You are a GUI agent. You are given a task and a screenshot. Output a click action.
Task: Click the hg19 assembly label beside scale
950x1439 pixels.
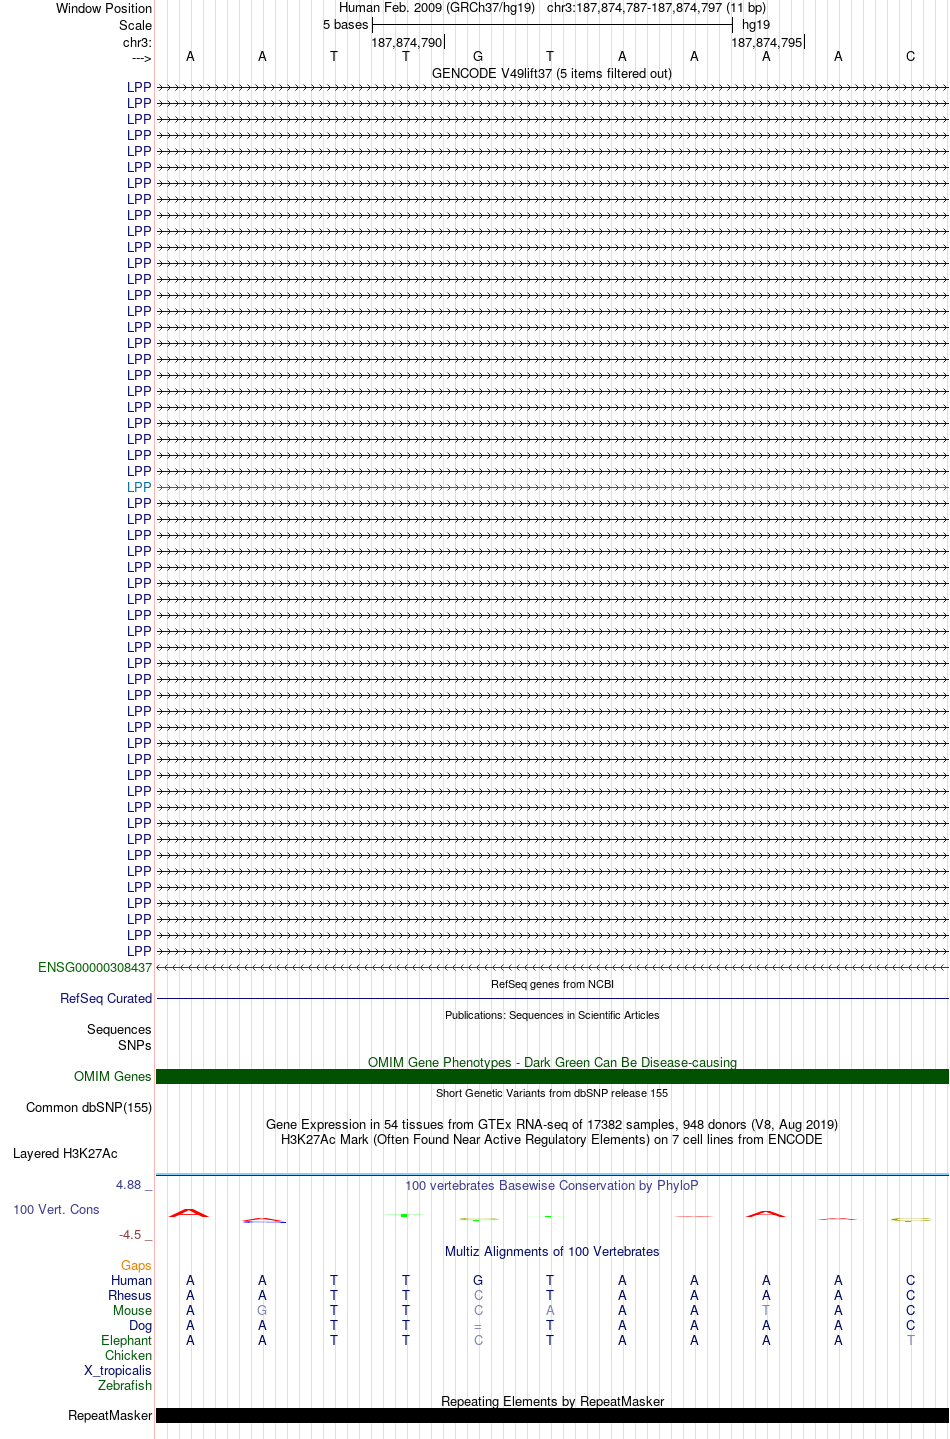click(756, 25)
